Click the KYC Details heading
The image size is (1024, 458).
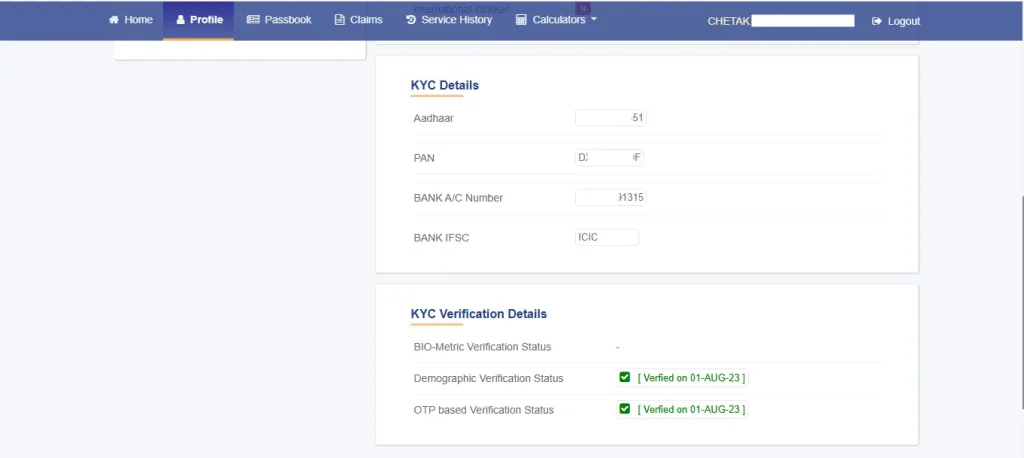click(x=445, y=85)
